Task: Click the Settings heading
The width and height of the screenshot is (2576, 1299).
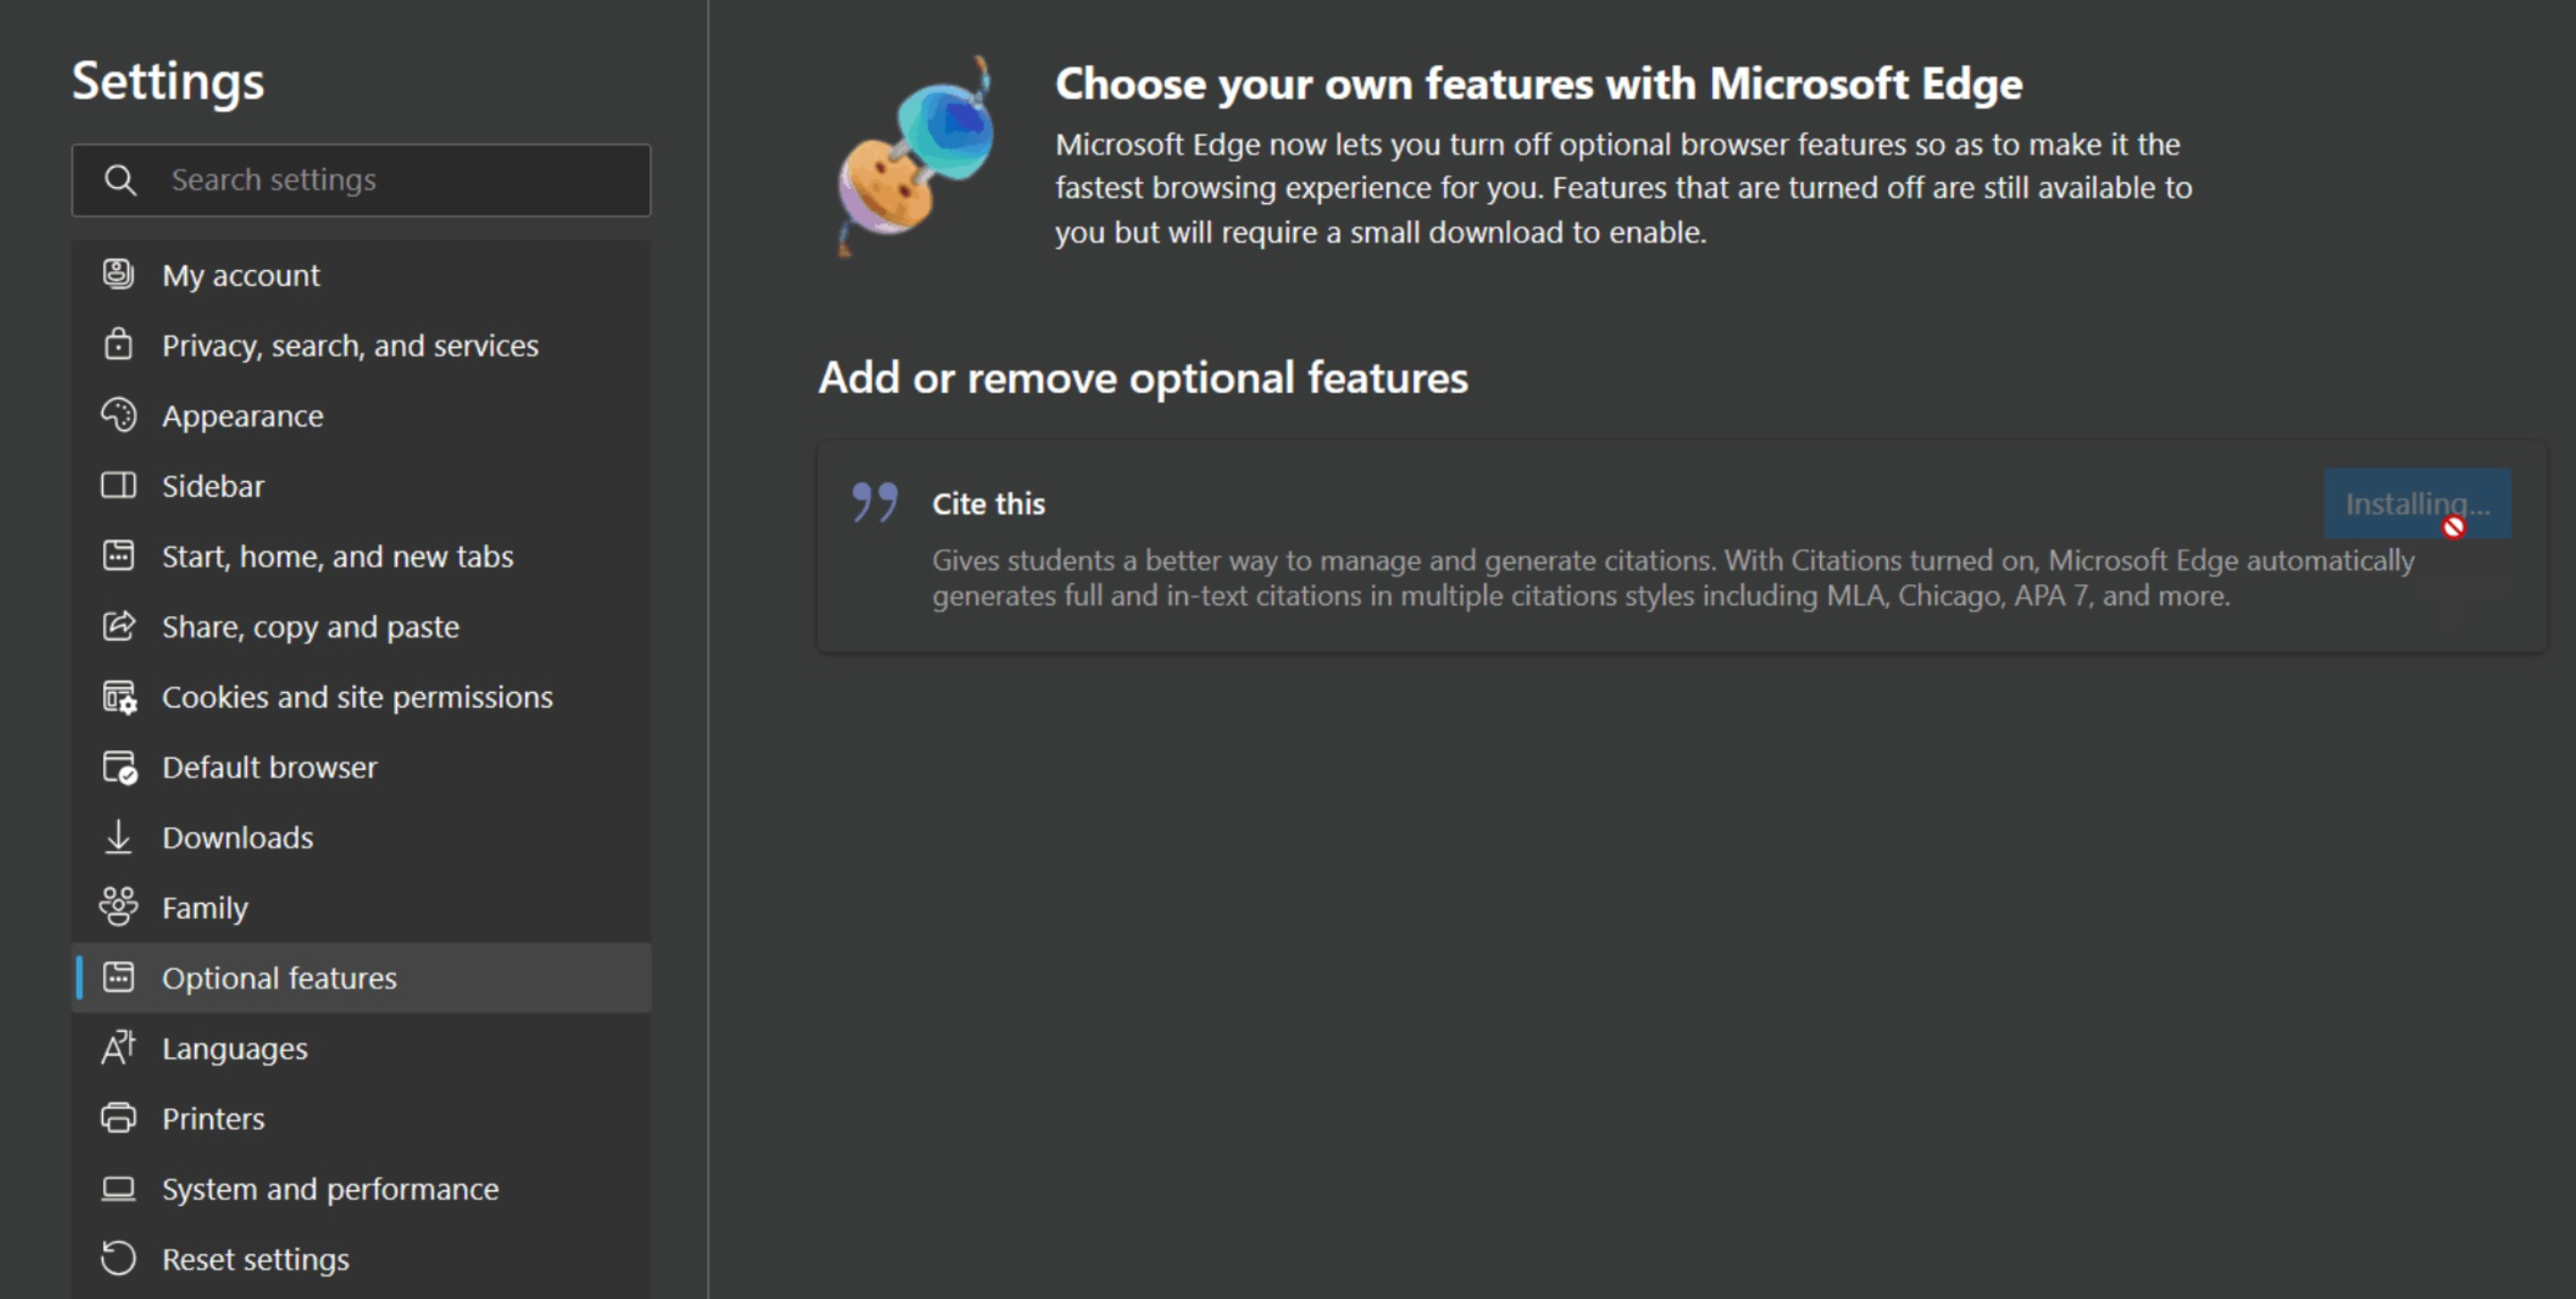Action: tap(167, 80)
